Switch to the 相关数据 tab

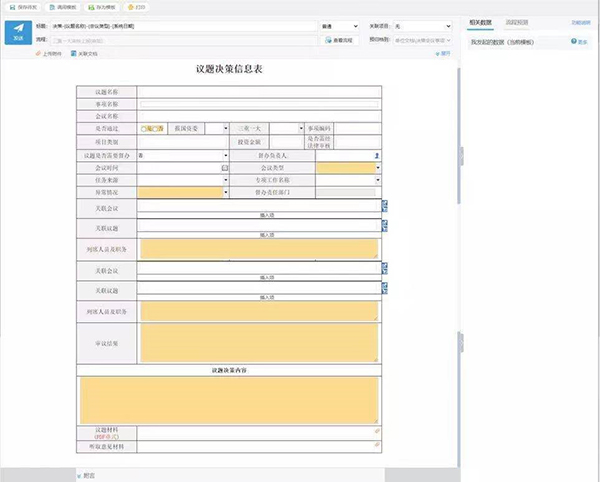tap(480, 23)
